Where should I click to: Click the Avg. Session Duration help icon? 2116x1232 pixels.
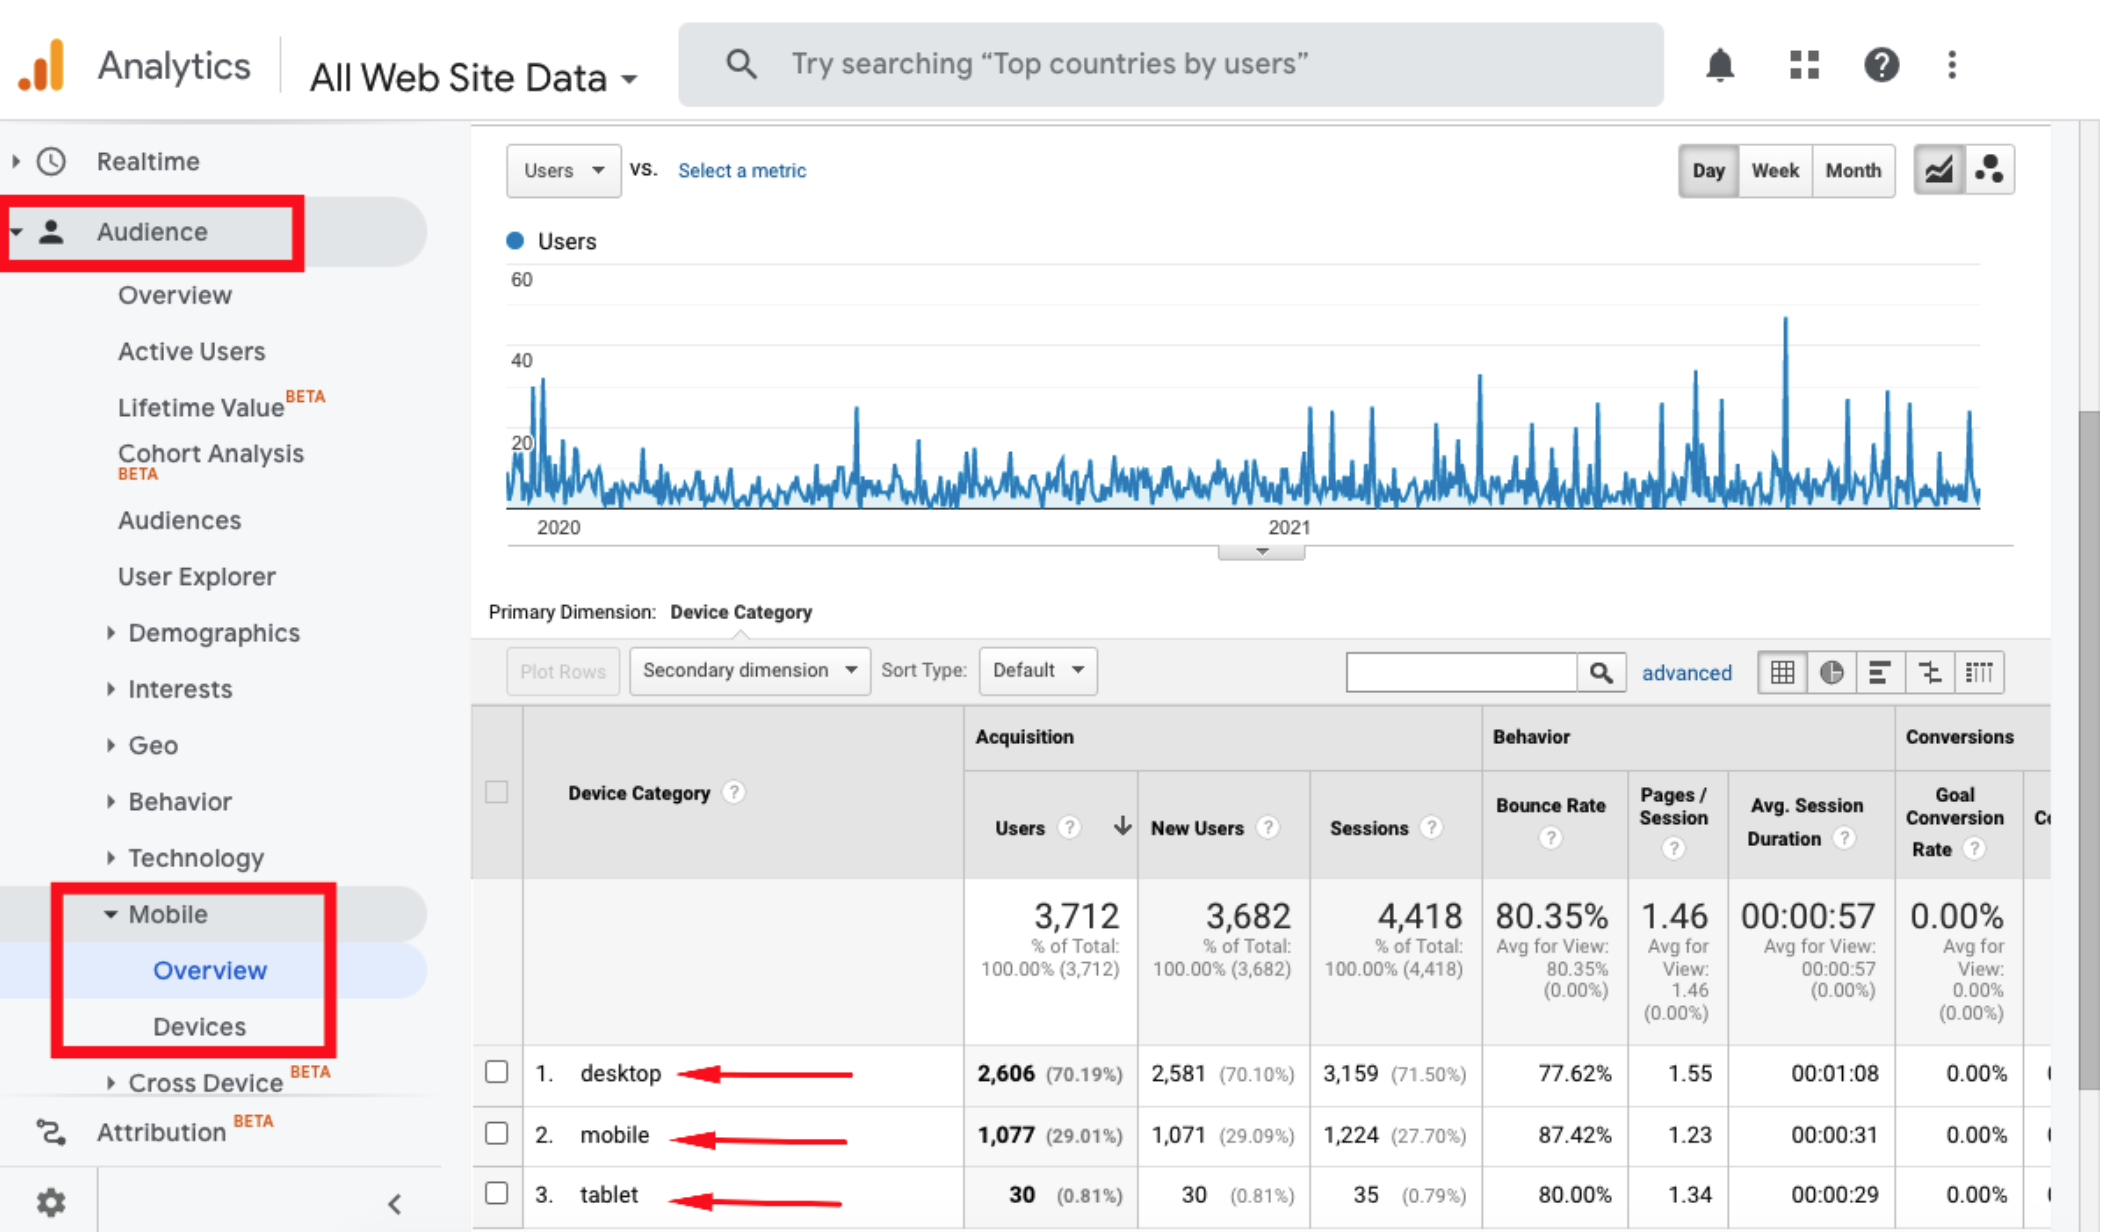1845,838
